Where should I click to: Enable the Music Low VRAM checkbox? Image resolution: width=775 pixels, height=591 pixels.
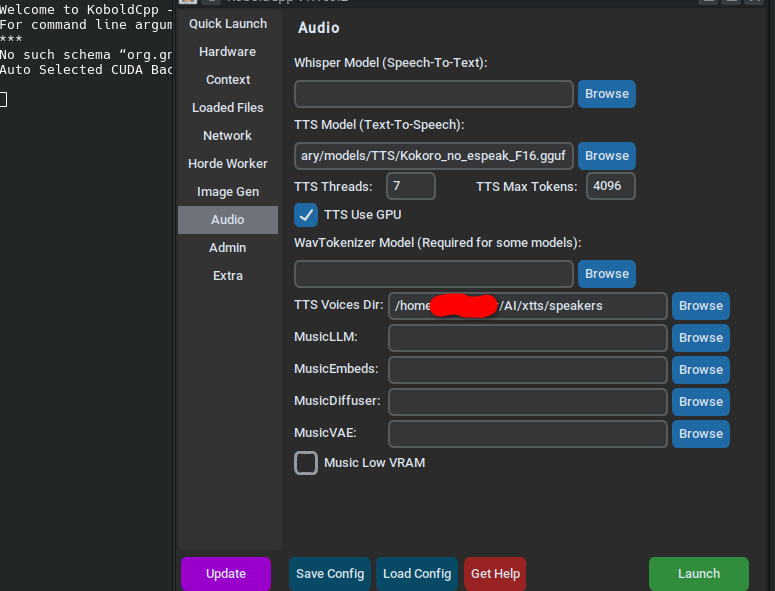(306, 463)
